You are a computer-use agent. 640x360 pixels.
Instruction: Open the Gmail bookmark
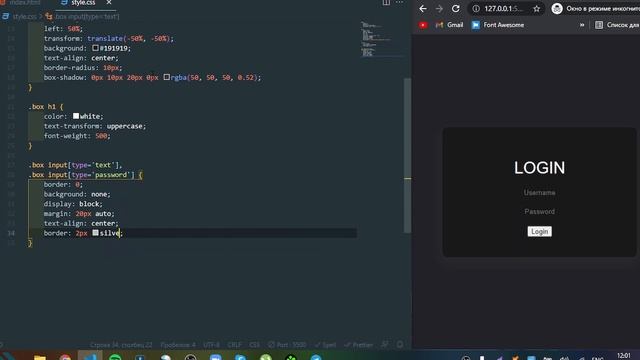coord(449,25)
